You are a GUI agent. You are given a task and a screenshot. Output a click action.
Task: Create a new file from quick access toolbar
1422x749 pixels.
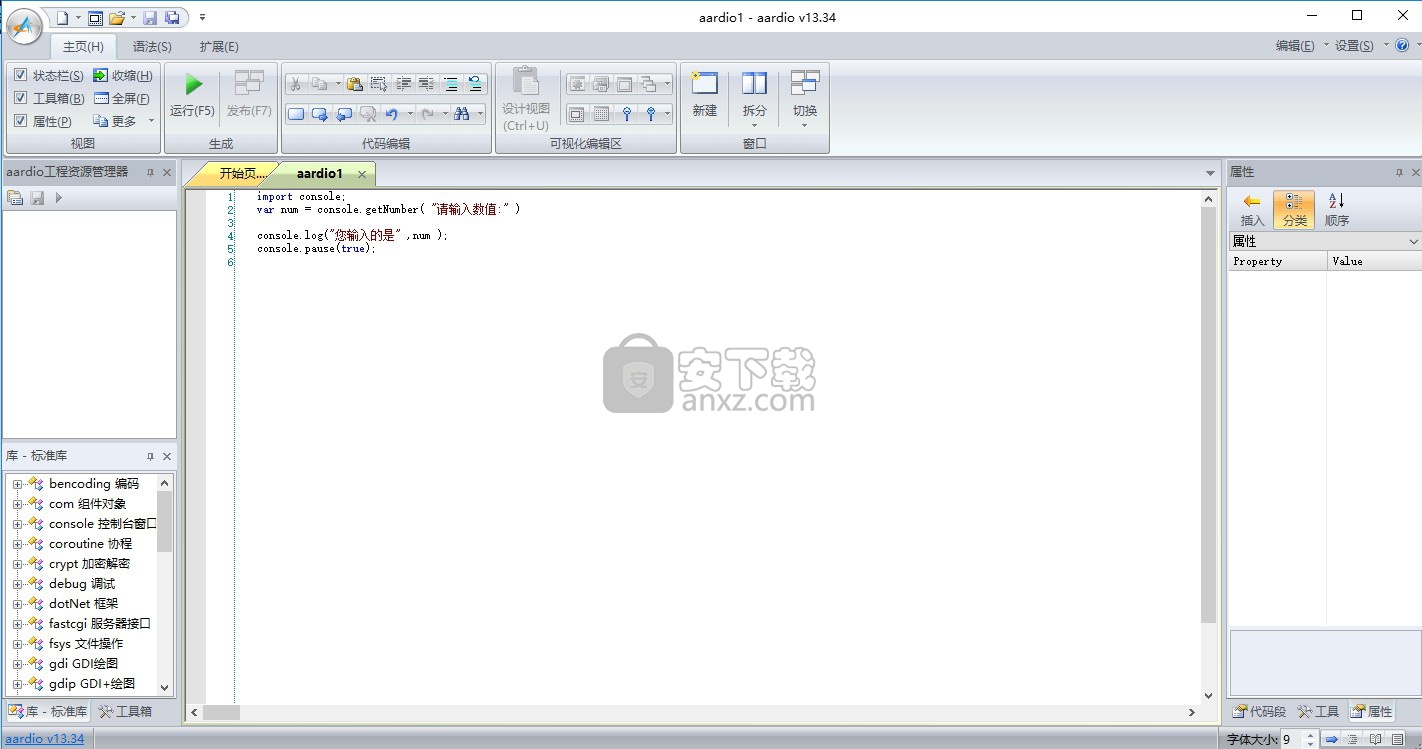tap(63, 17)
